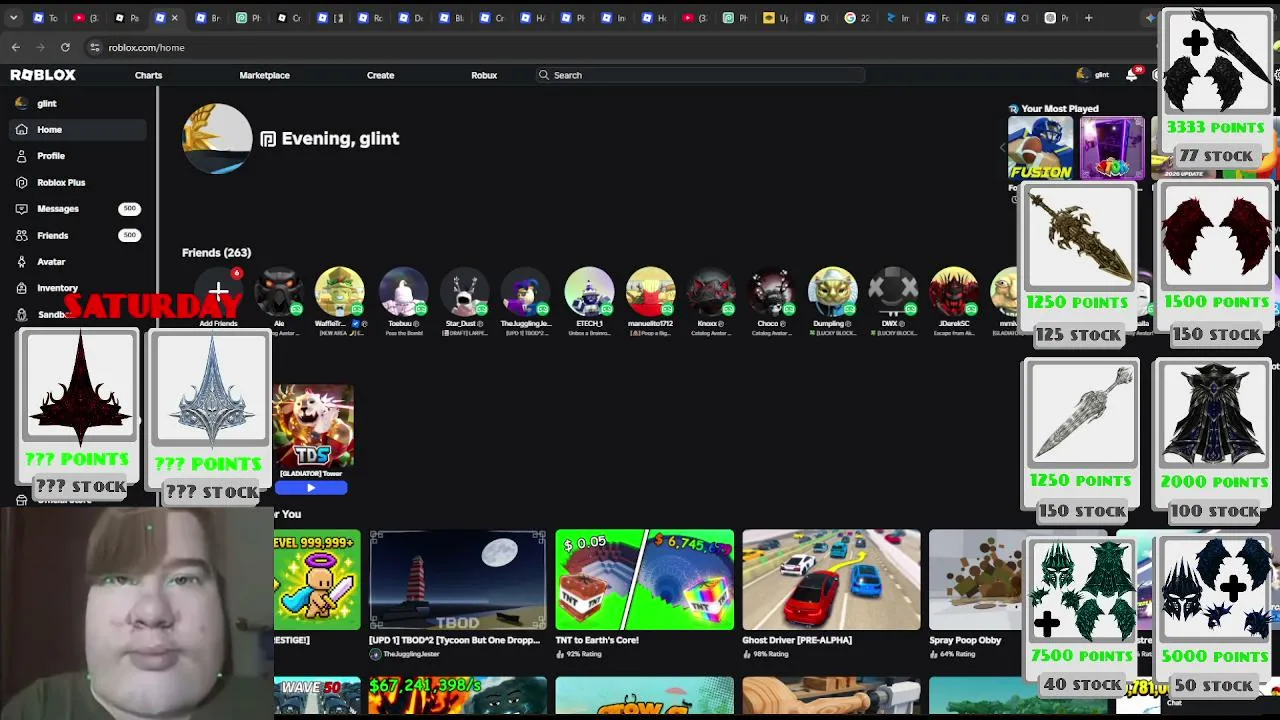The width and height of the screenshot is (1280, 720).
Task: Open friend Dumpling's avatar
Action: tap(832, 291)
